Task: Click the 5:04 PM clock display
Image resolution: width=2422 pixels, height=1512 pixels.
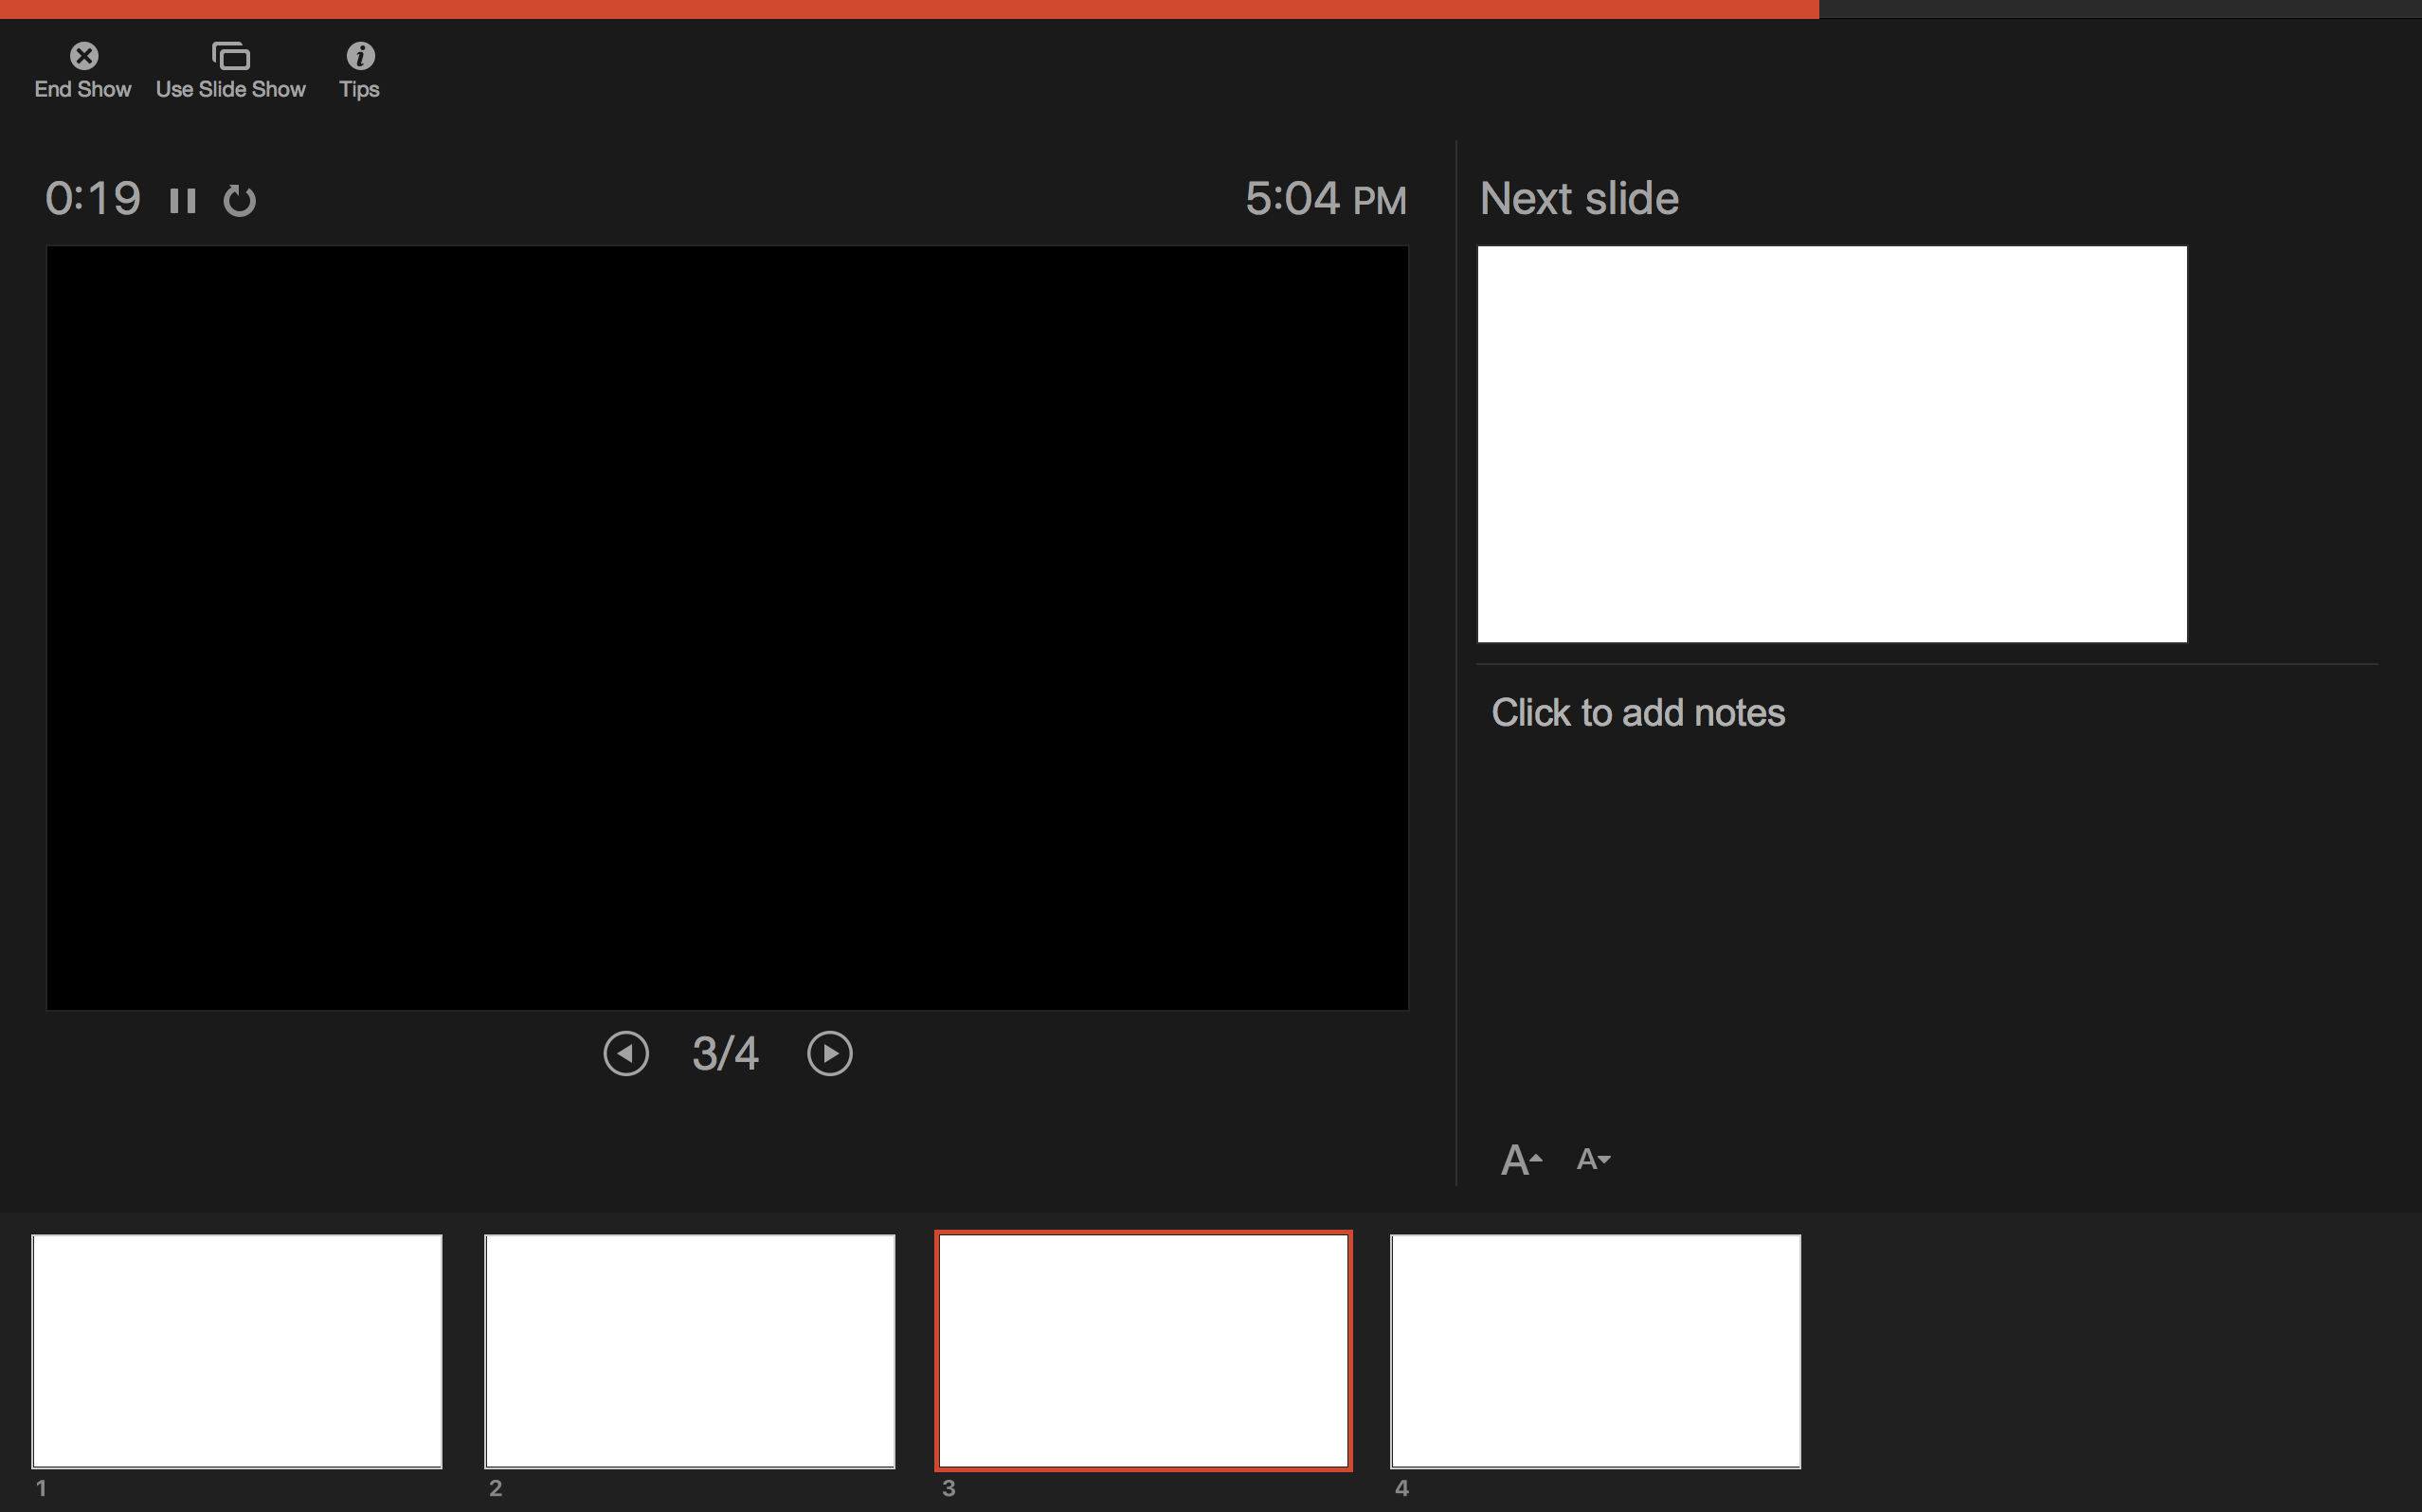Action: coord(1325,199)
